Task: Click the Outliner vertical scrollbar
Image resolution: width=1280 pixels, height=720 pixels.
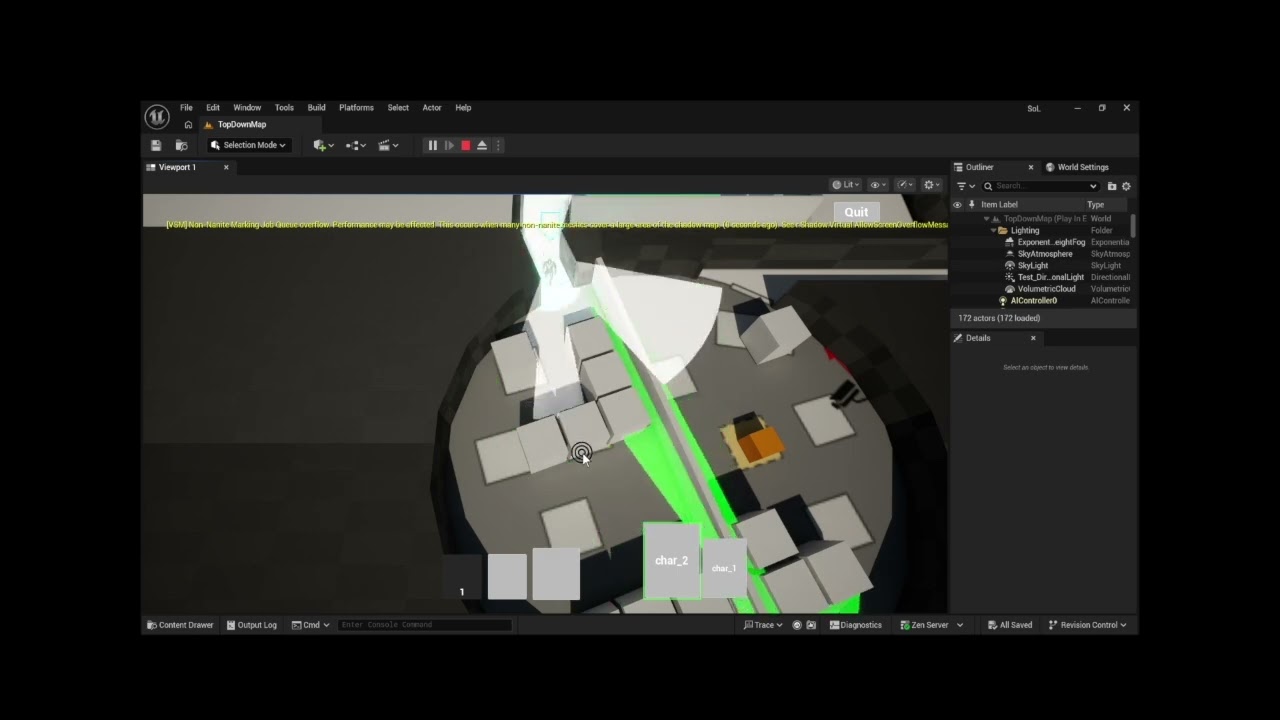Action: click(x=1134, y=226)
